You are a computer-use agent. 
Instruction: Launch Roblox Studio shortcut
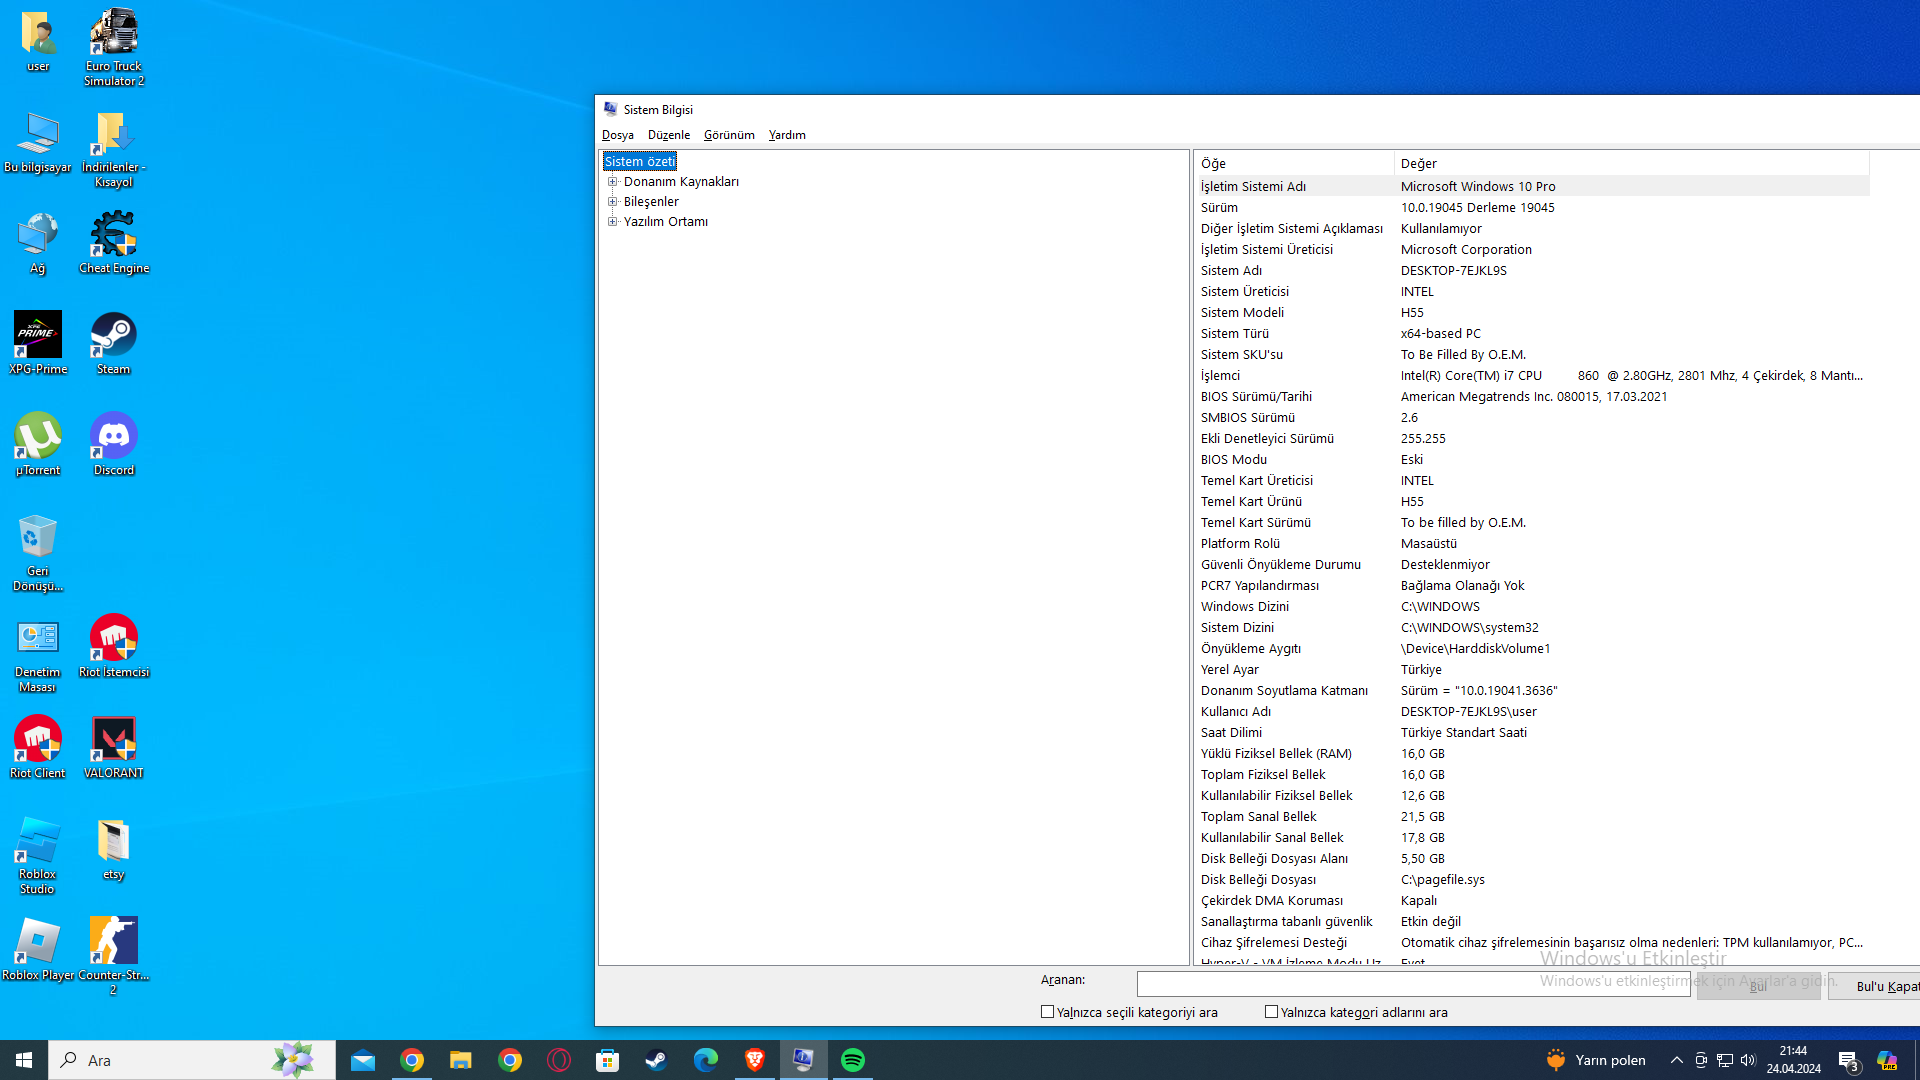click(38, 855)
